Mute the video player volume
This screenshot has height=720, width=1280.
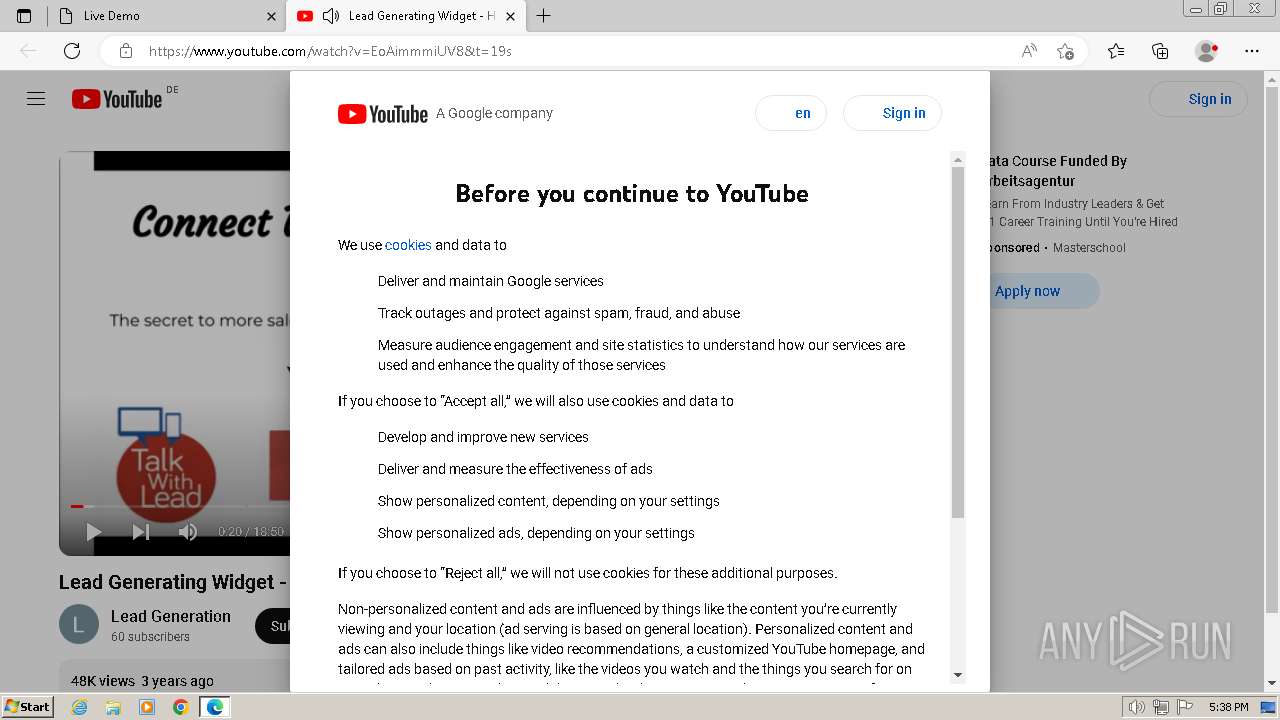click(x=187, y=532)
